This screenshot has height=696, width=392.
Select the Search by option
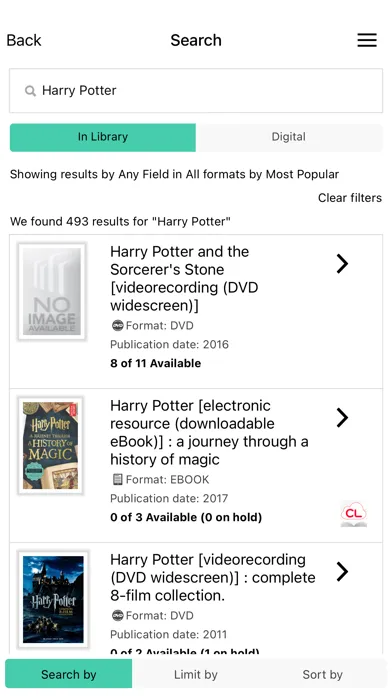pos(68,675)
